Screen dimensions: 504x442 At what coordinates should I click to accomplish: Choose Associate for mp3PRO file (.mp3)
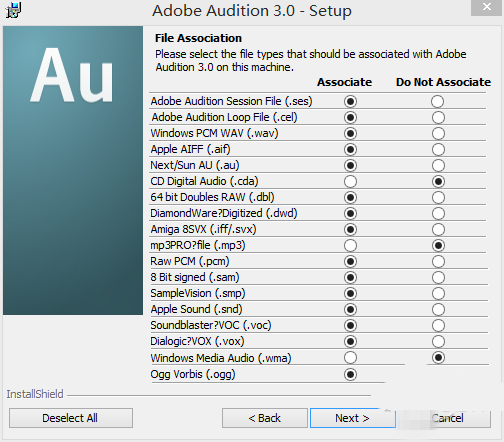[350, 245]
